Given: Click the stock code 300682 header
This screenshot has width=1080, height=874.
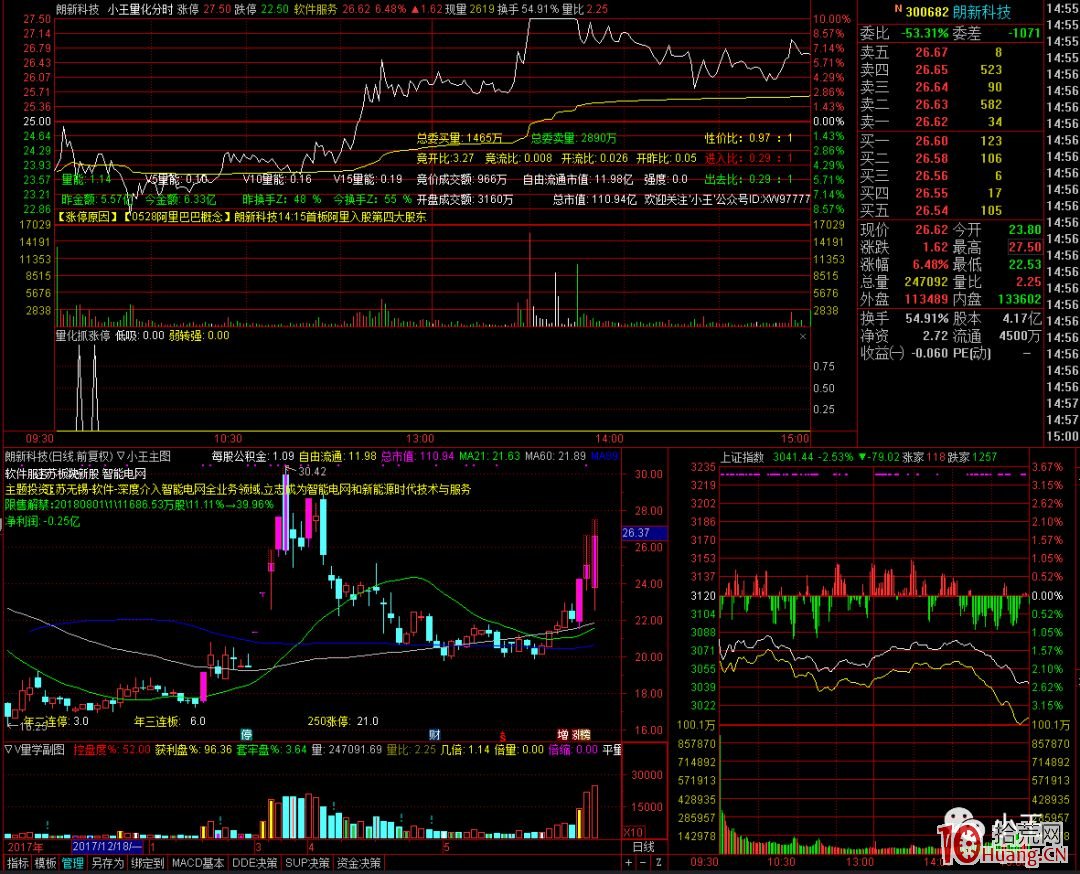Looking at the screenshot, I should pos(927,12).
